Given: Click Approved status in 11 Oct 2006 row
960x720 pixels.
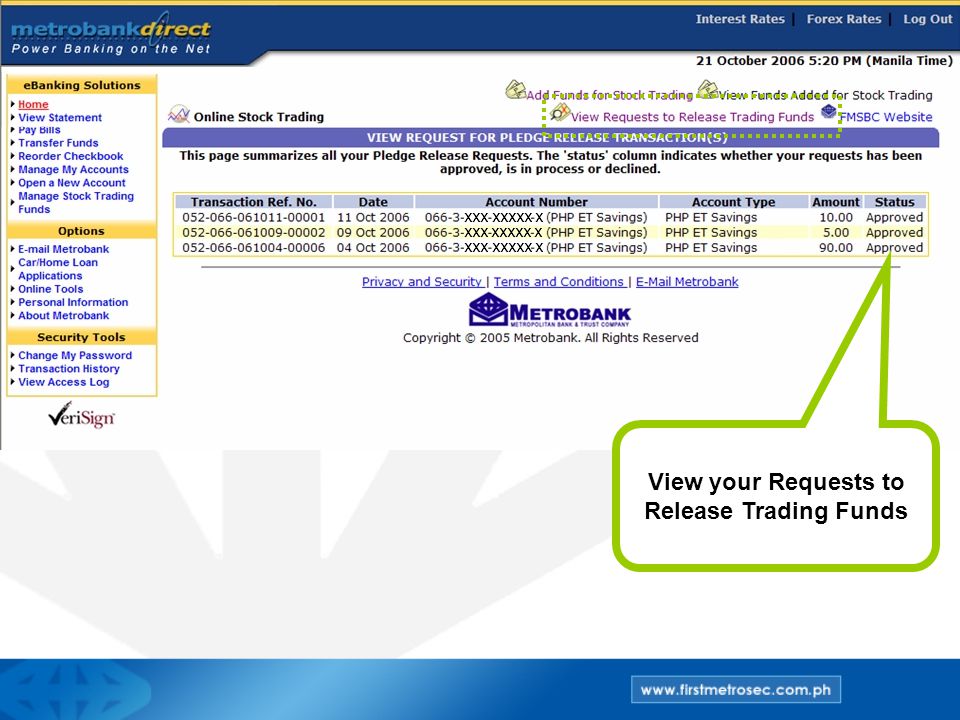Looking at the screenshot, I should (894, 218).
